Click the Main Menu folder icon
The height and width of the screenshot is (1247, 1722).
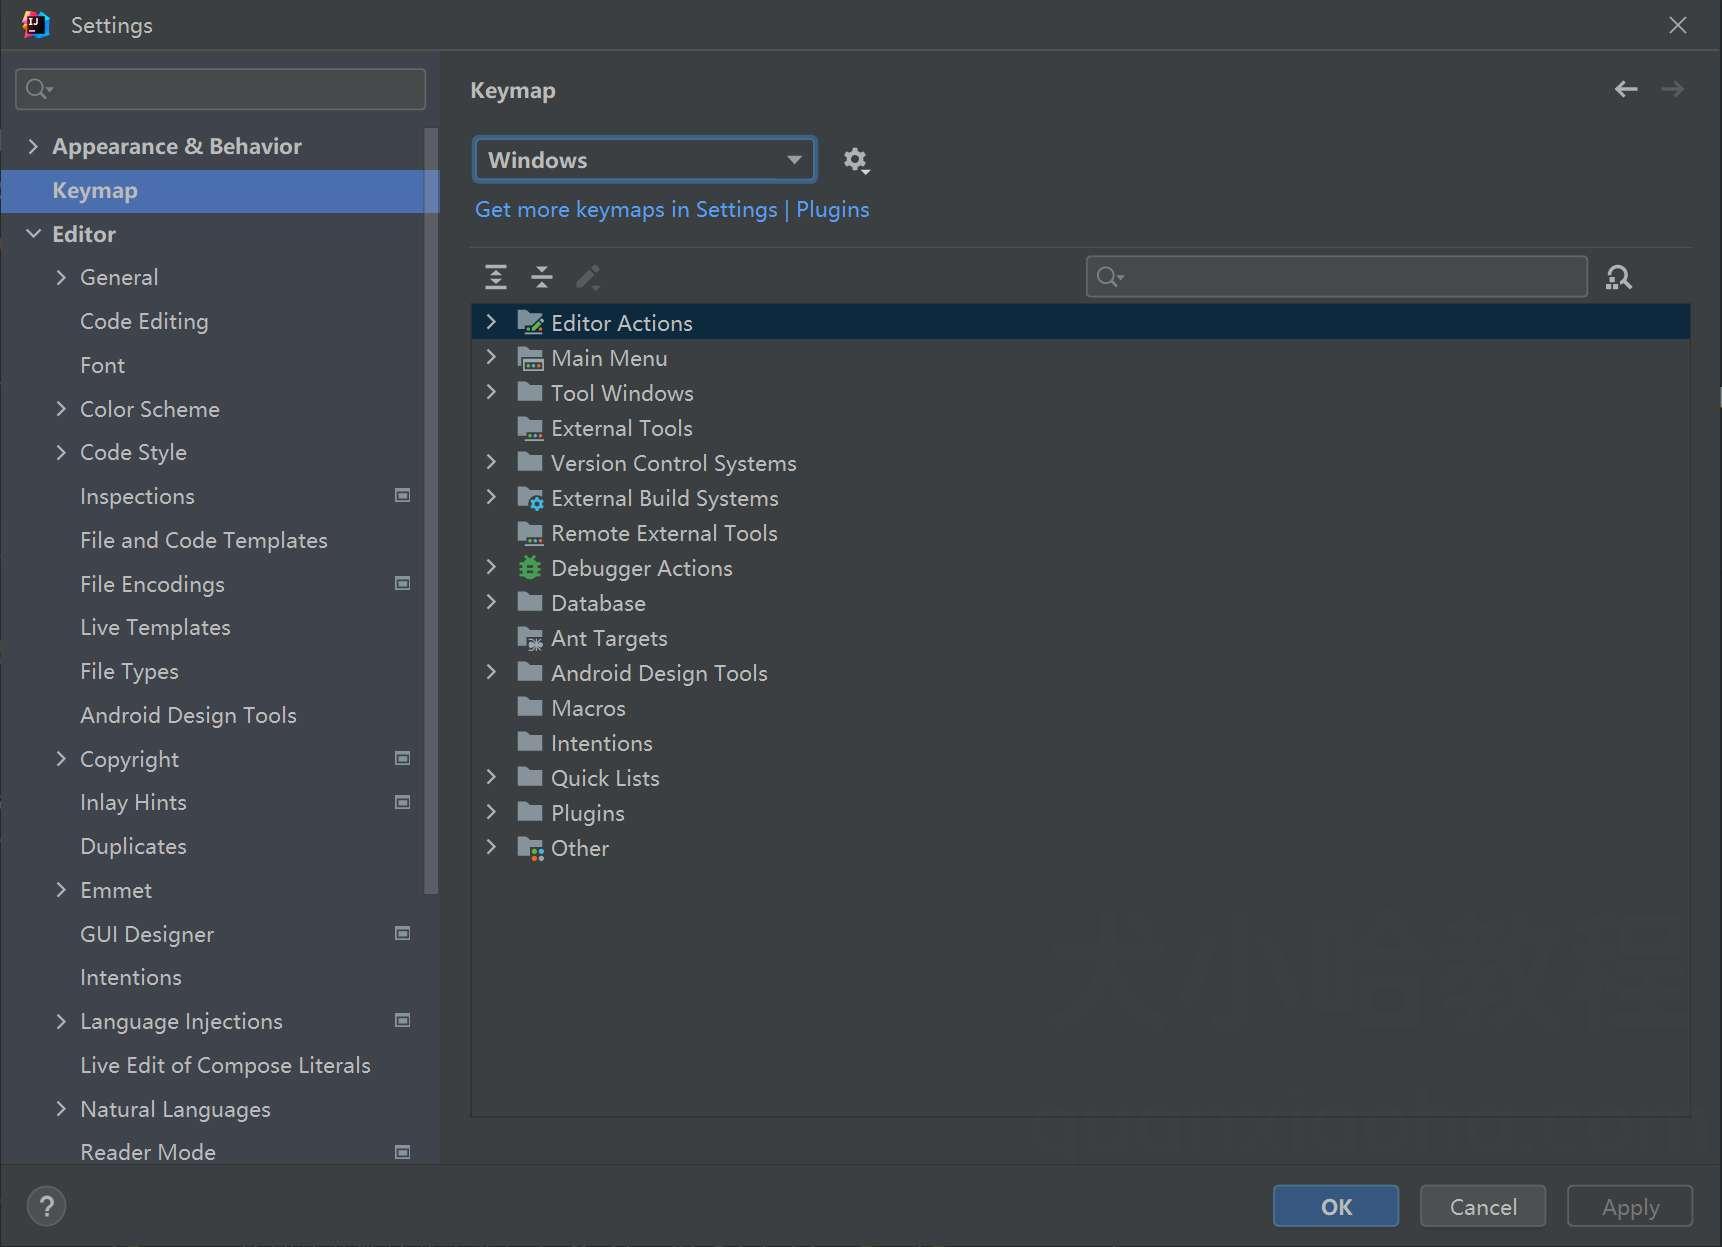coord(530,357)
